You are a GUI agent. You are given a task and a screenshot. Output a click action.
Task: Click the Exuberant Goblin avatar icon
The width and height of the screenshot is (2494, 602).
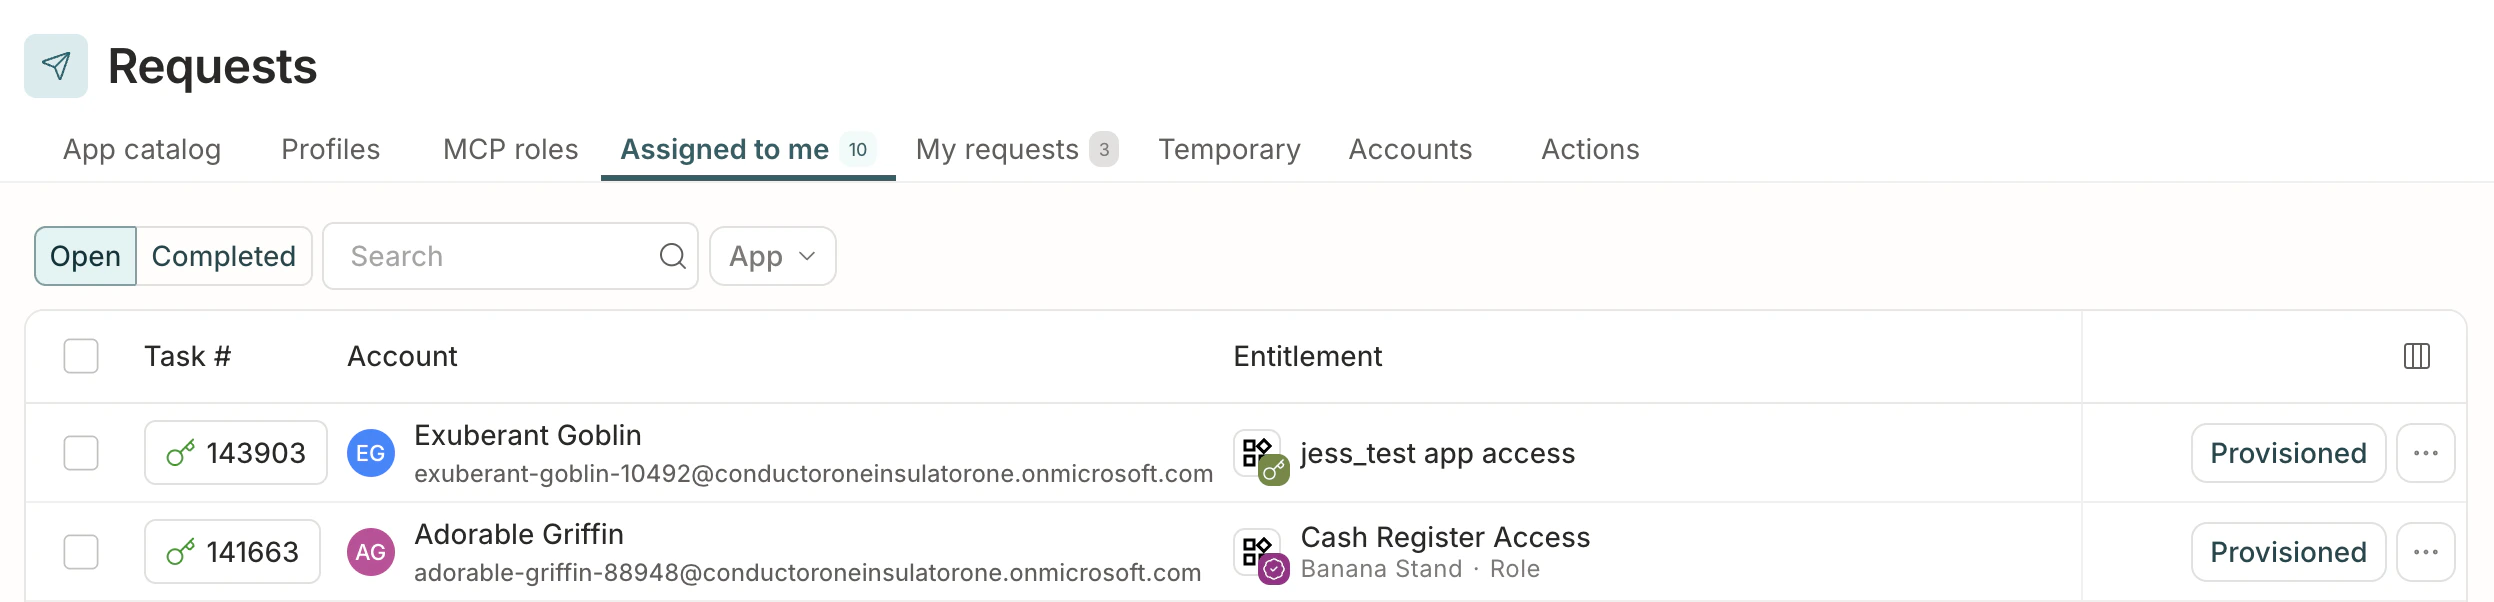click(x=371, y=452)
